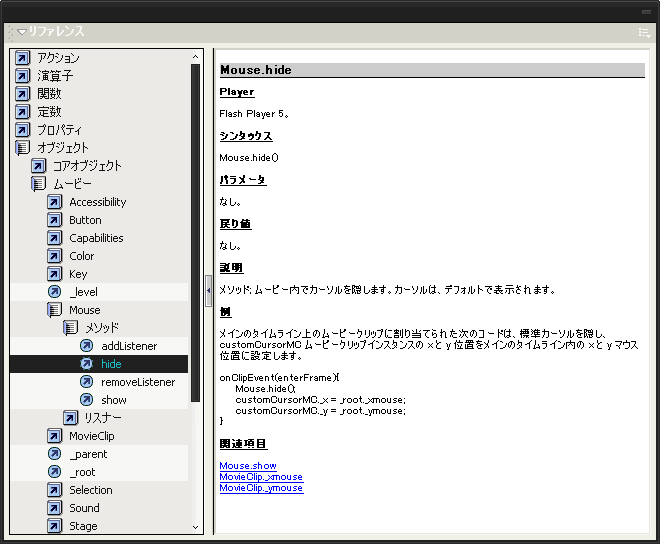Click the Selection book icon
Image resolution: width=660 pixels, height=544 pixels.
[x=54, y=490]
